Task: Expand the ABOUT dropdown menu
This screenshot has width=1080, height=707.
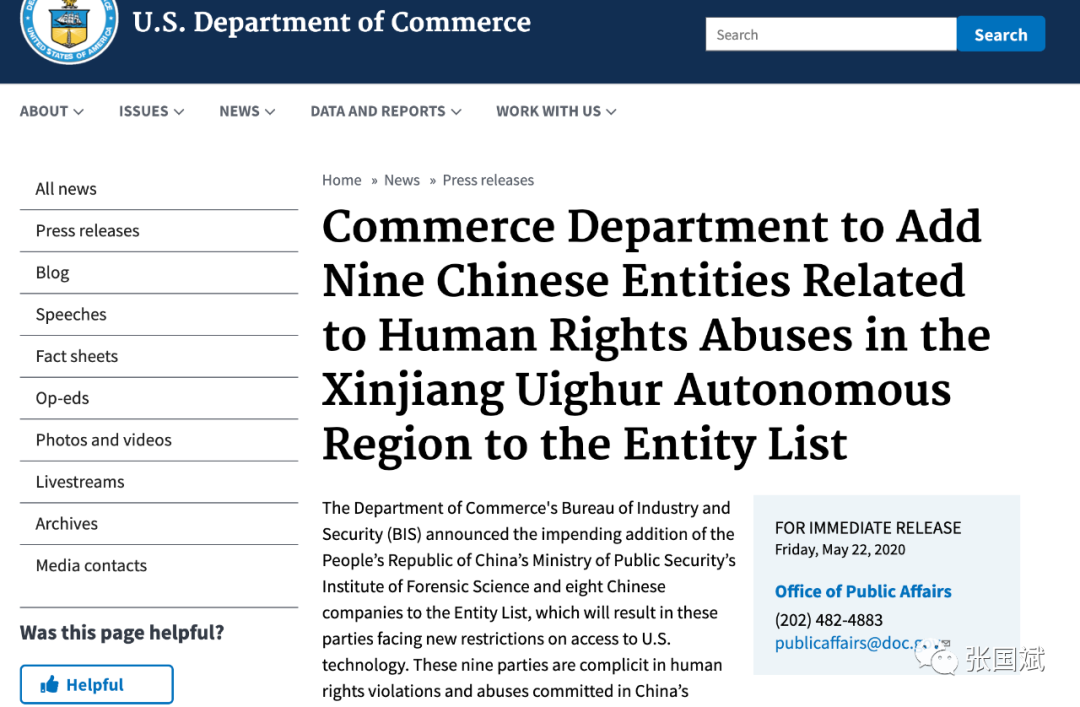Action: [51, 111]
